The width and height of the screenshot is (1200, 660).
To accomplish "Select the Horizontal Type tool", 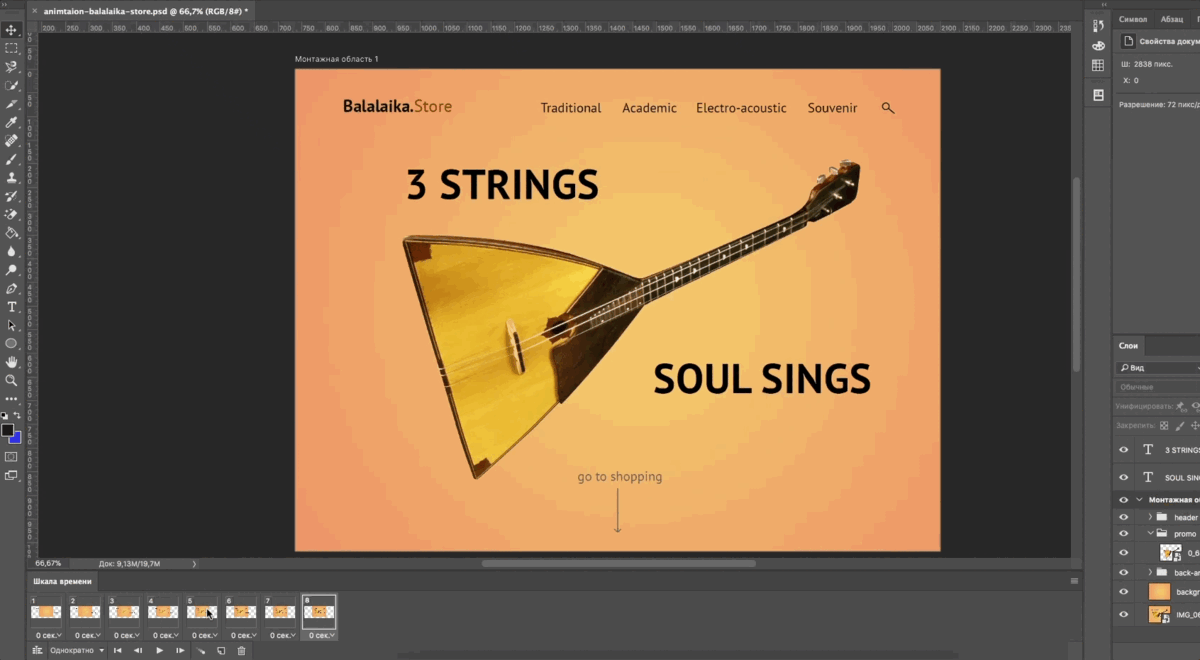I will tap(12, 307).
